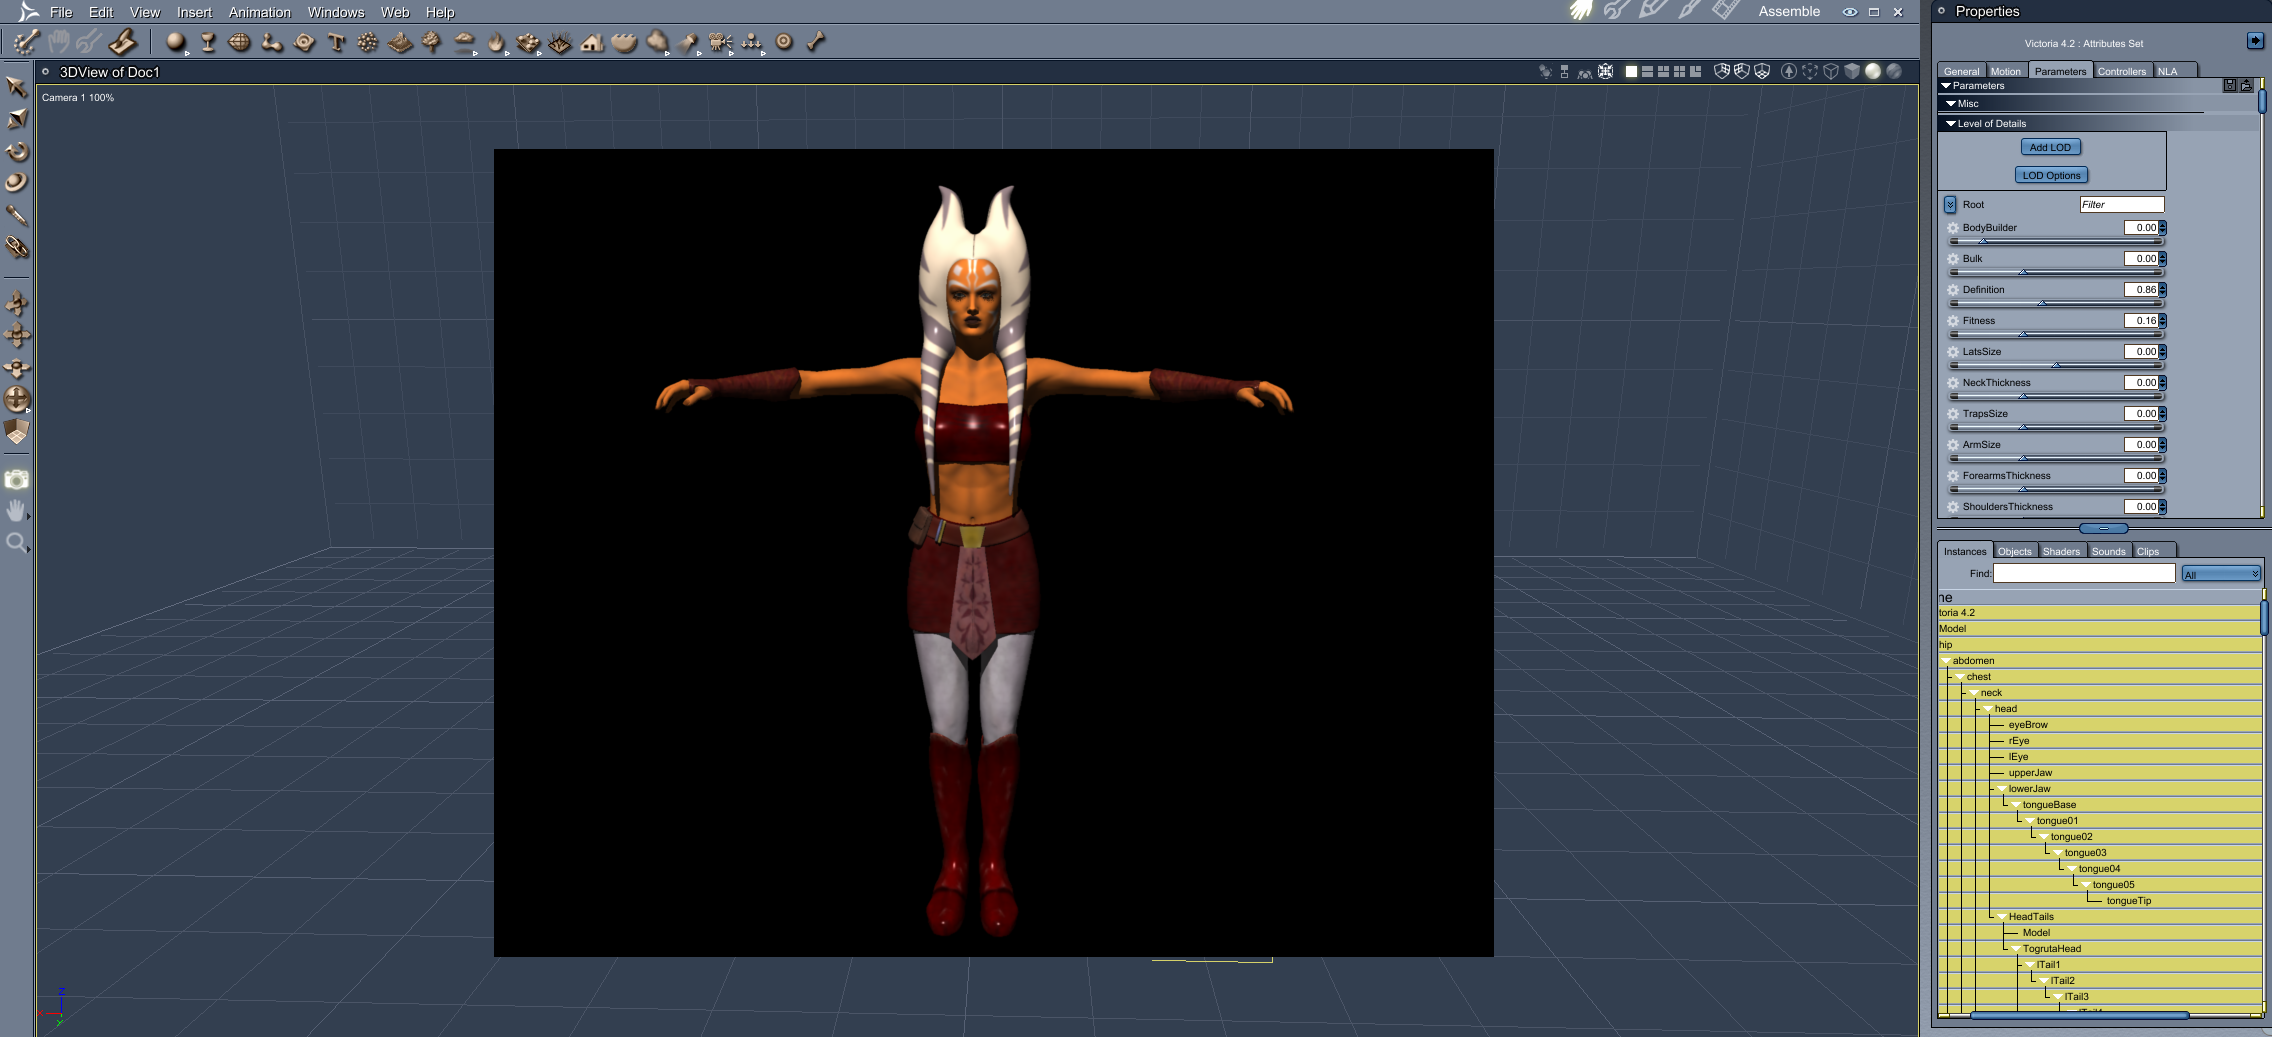The image size is (2272, 1037).
Task: Switch to the Controllers tab
Action: point(2122,71)
